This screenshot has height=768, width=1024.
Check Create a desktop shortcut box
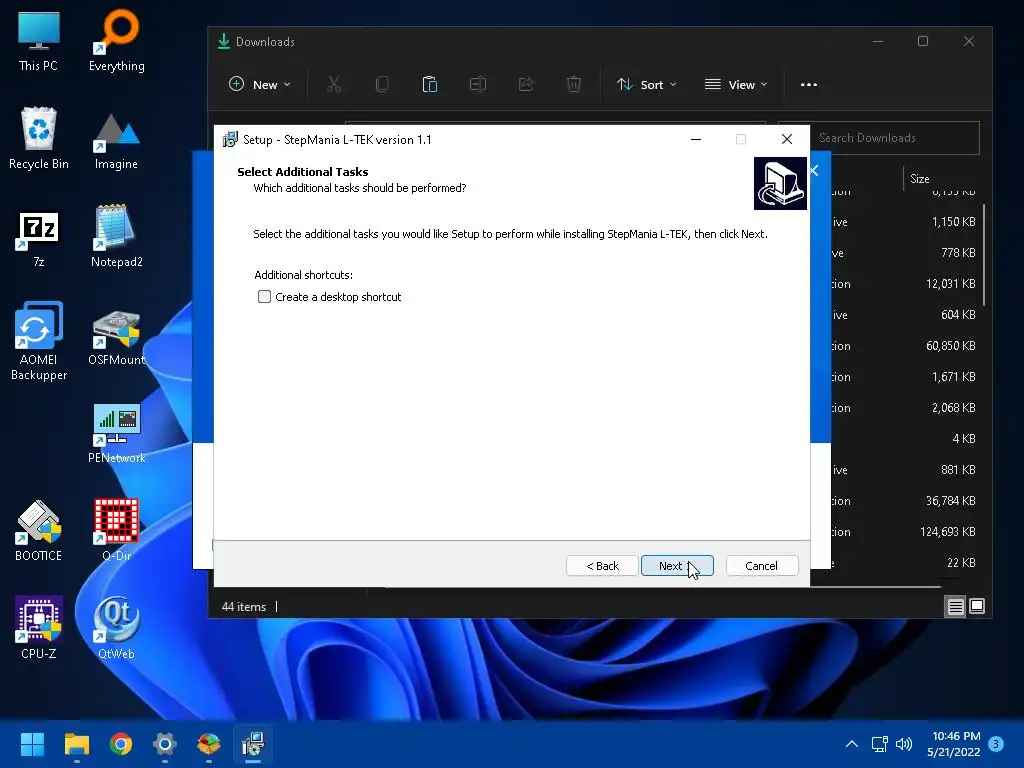[264, 296]
